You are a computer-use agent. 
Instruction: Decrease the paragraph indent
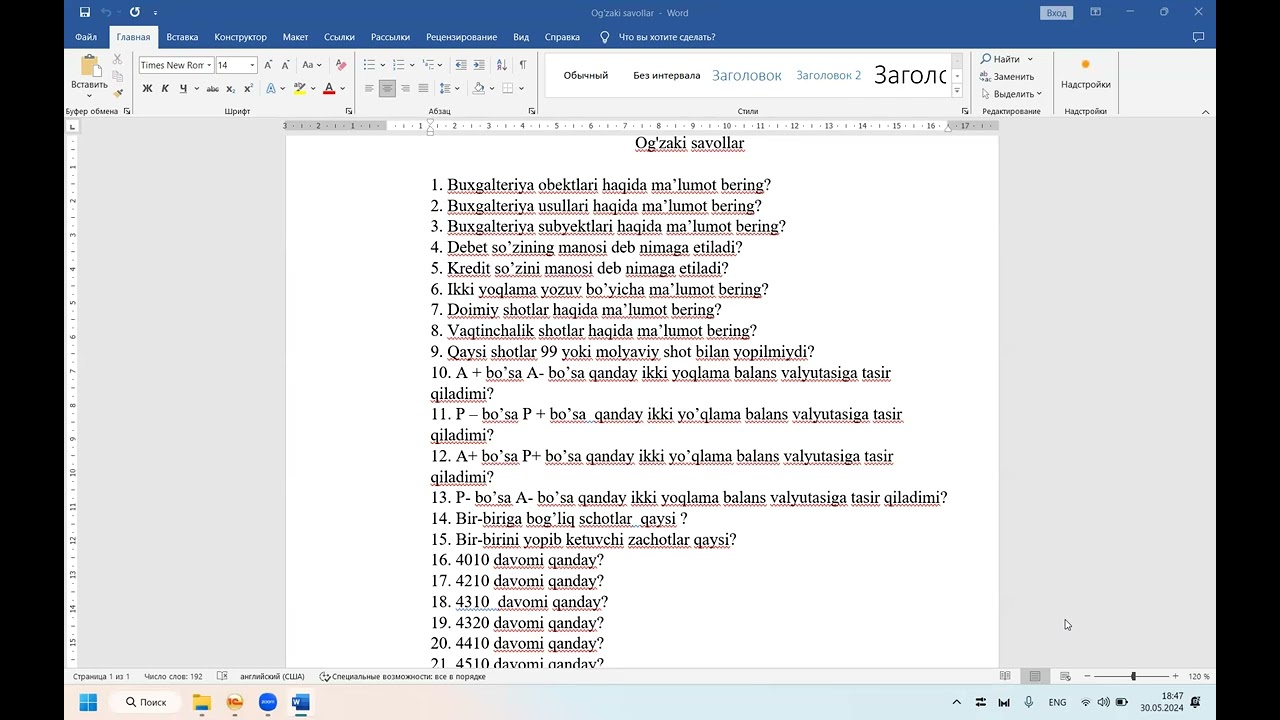(461, 65)
